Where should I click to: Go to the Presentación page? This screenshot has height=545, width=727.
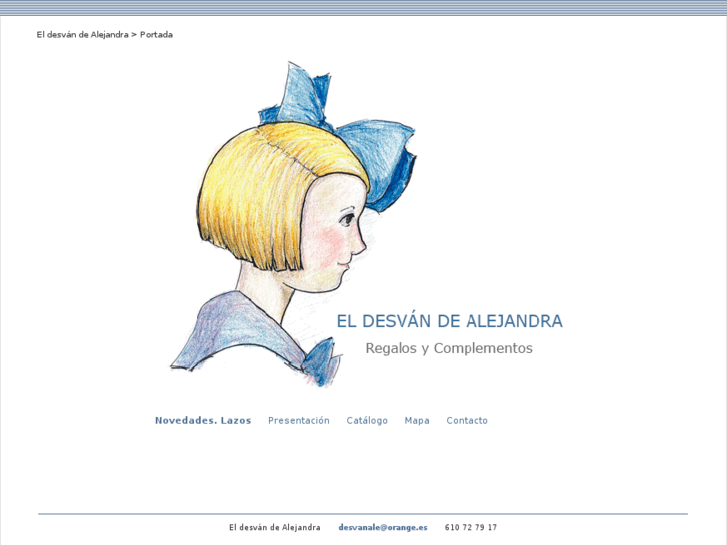click(299, 421)
